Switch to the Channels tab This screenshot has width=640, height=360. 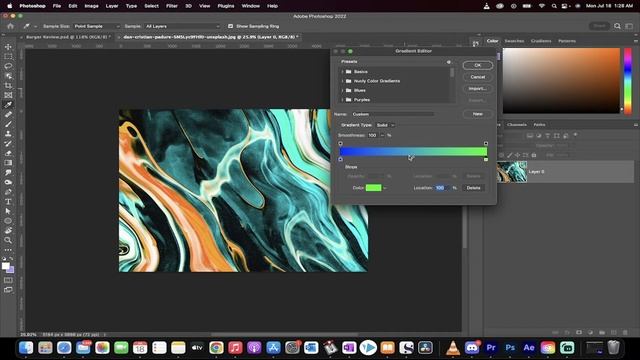click(517, 124)
